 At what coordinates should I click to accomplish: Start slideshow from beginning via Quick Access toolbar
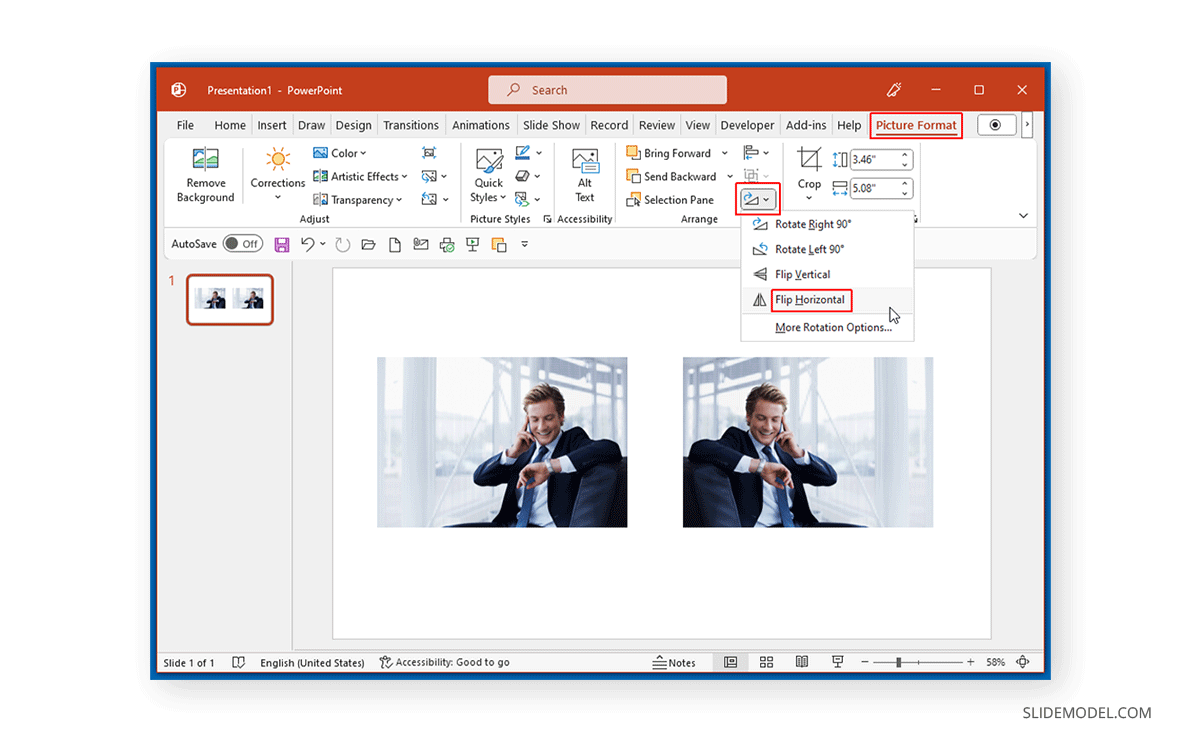coord(472,243)
